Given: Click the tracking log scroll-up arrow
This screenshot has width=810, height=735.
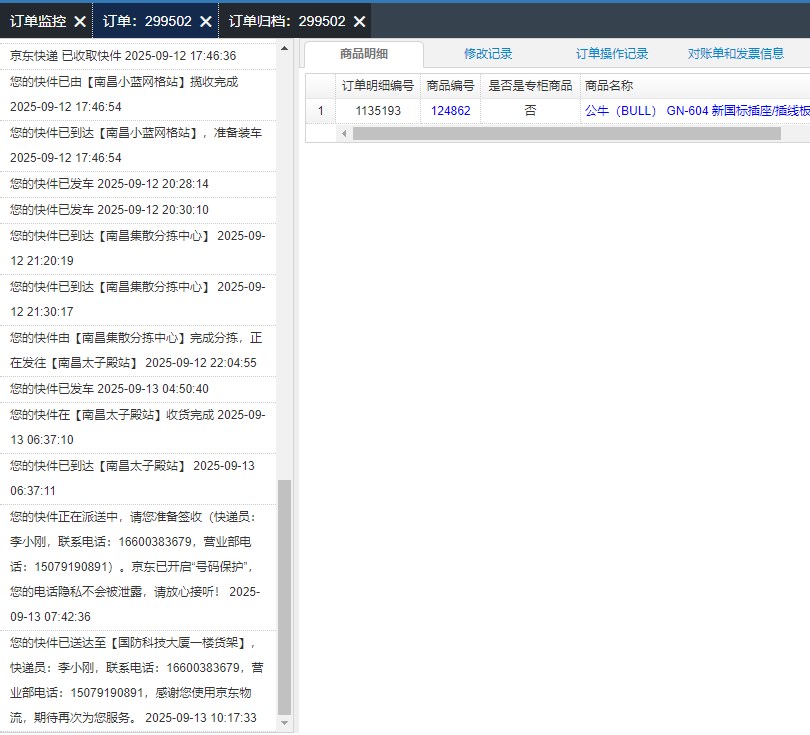Looking at the screenshot, I should (285, 48).
